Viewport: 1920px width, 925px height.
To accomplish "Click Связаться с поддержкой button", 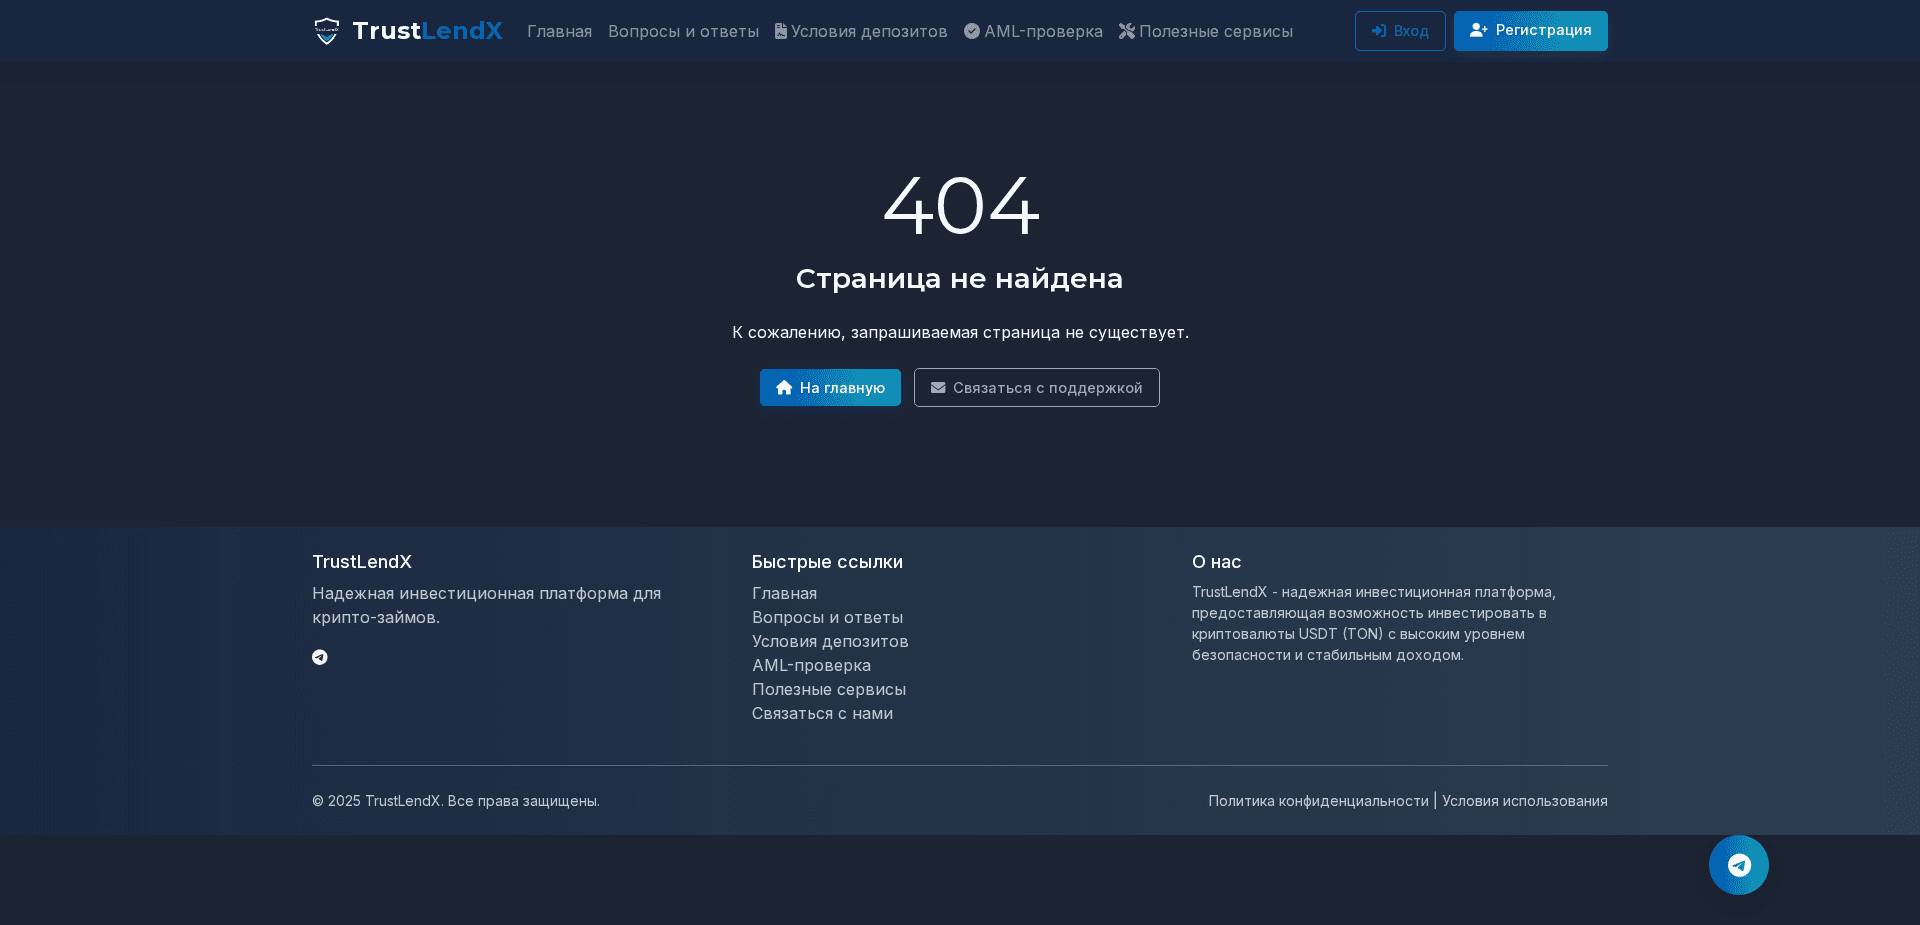I will click(1036, 388).
